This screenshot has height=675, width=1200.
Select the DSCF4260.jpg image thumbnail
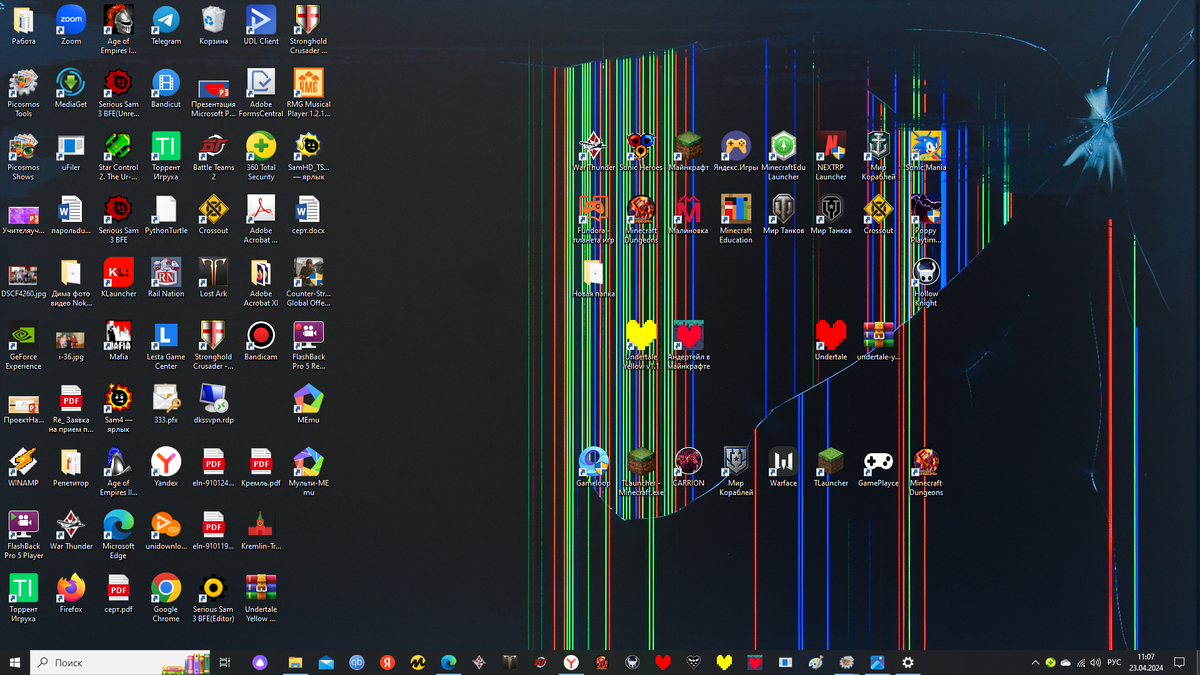click(x=23, y=278)
